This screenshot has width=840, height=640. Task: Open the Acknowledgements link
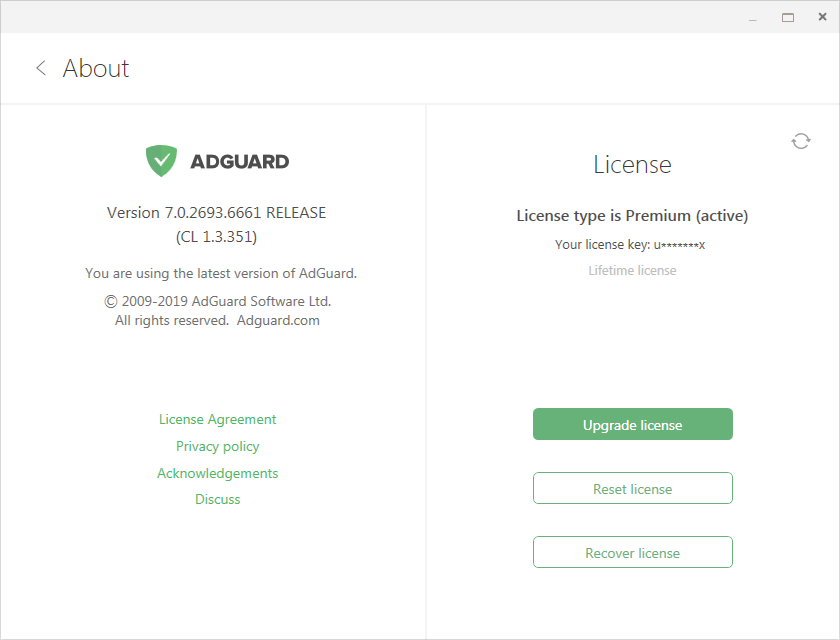[x=218, y=473]
